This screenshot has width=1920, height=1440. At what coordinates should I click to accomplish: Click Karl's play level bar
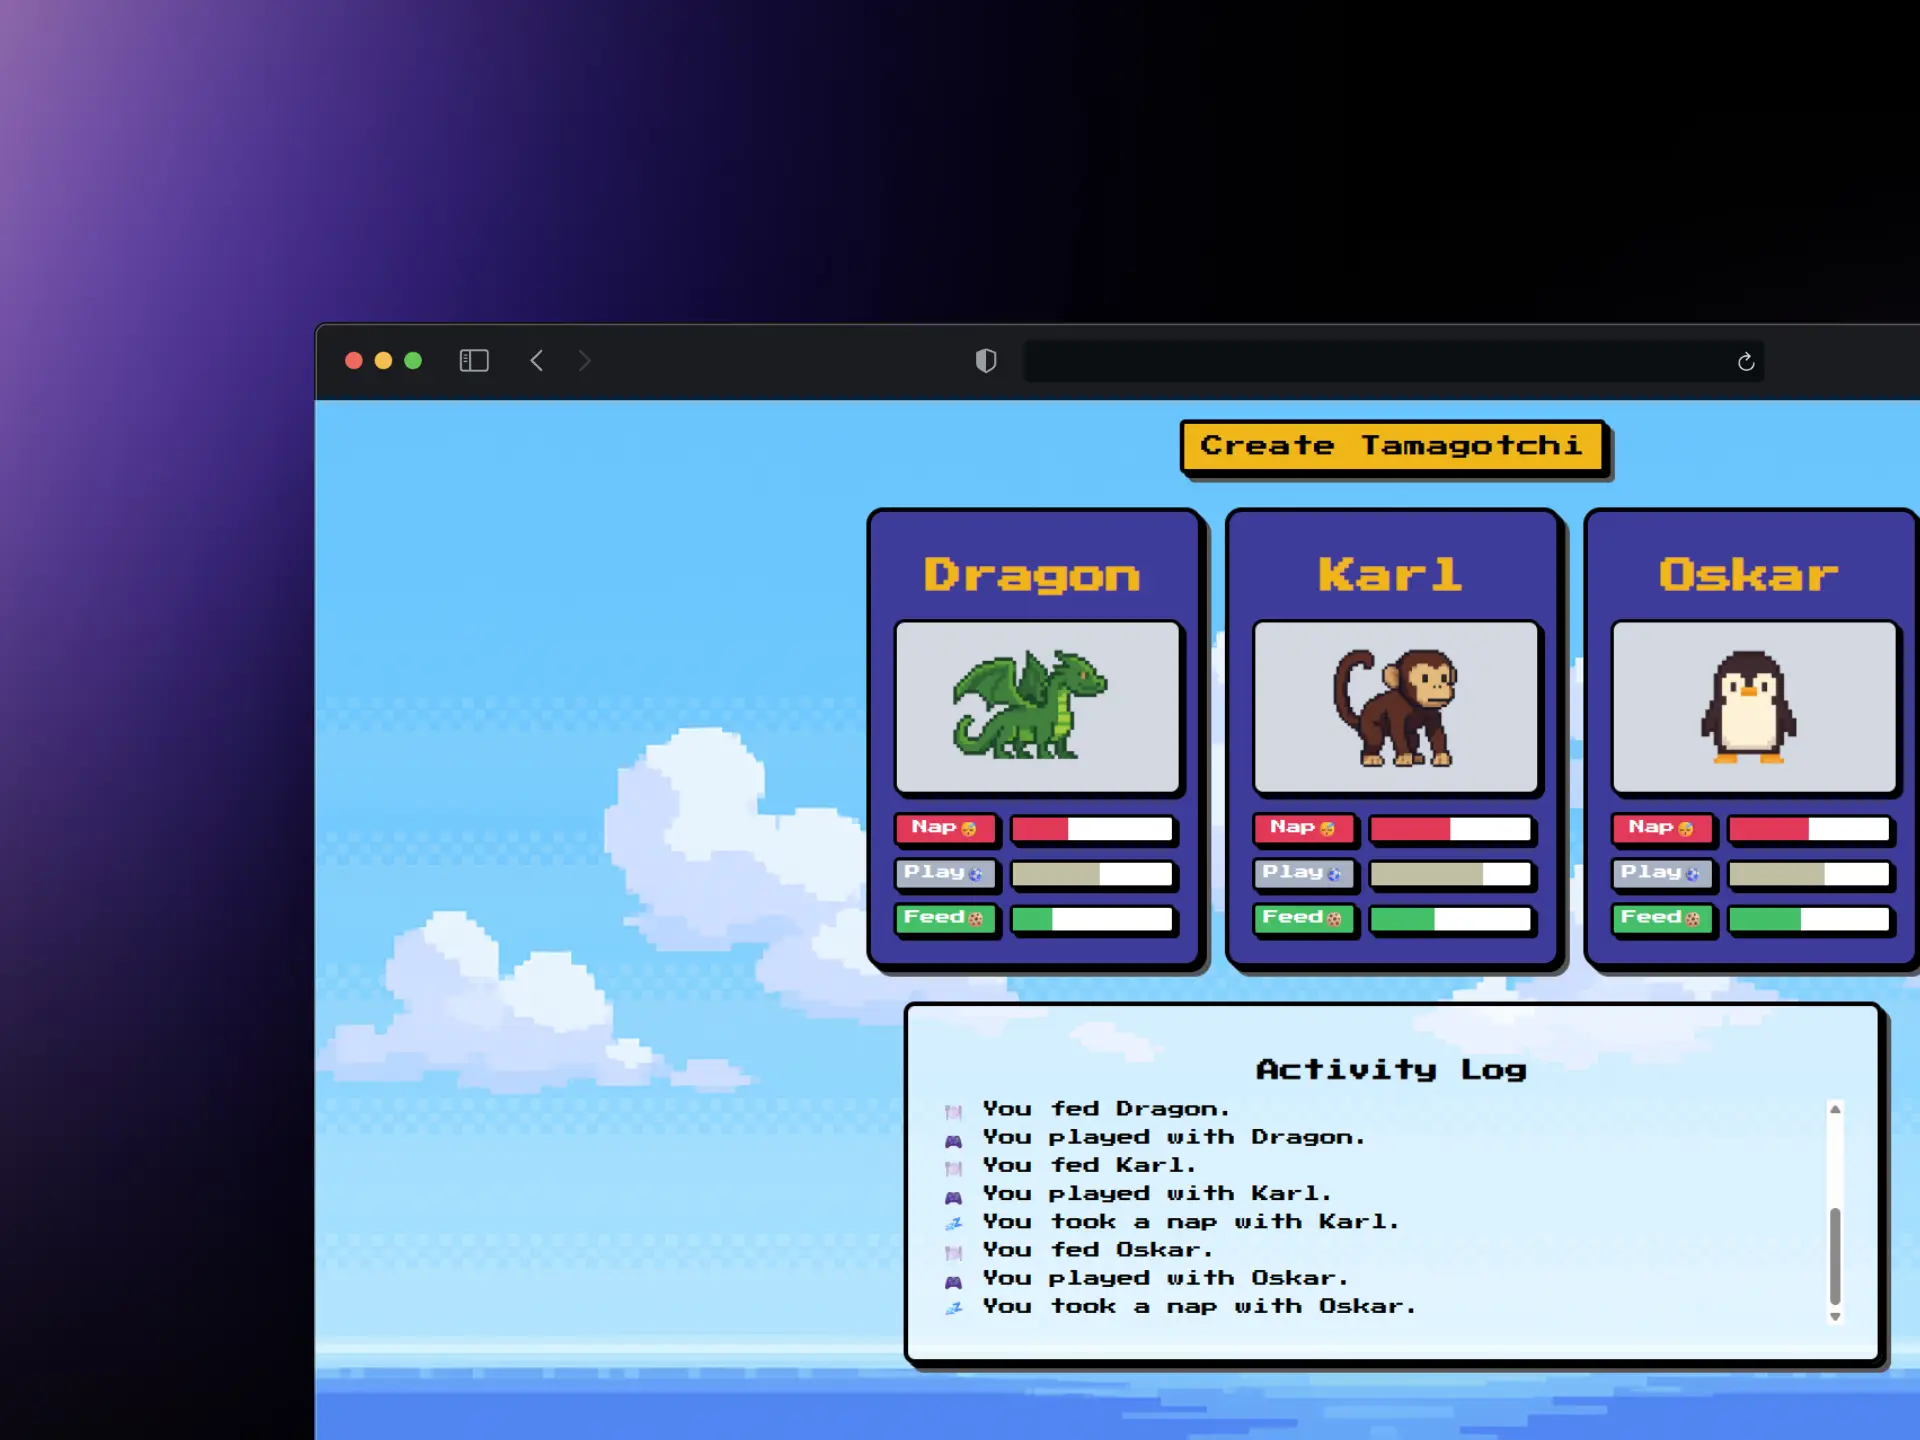tap(1451, 874)
